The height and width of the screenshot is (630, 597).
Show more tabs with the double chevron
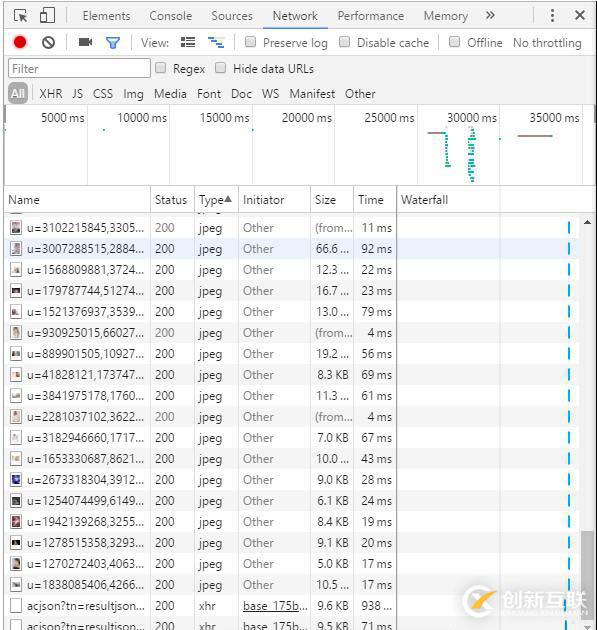pos(490,15)
